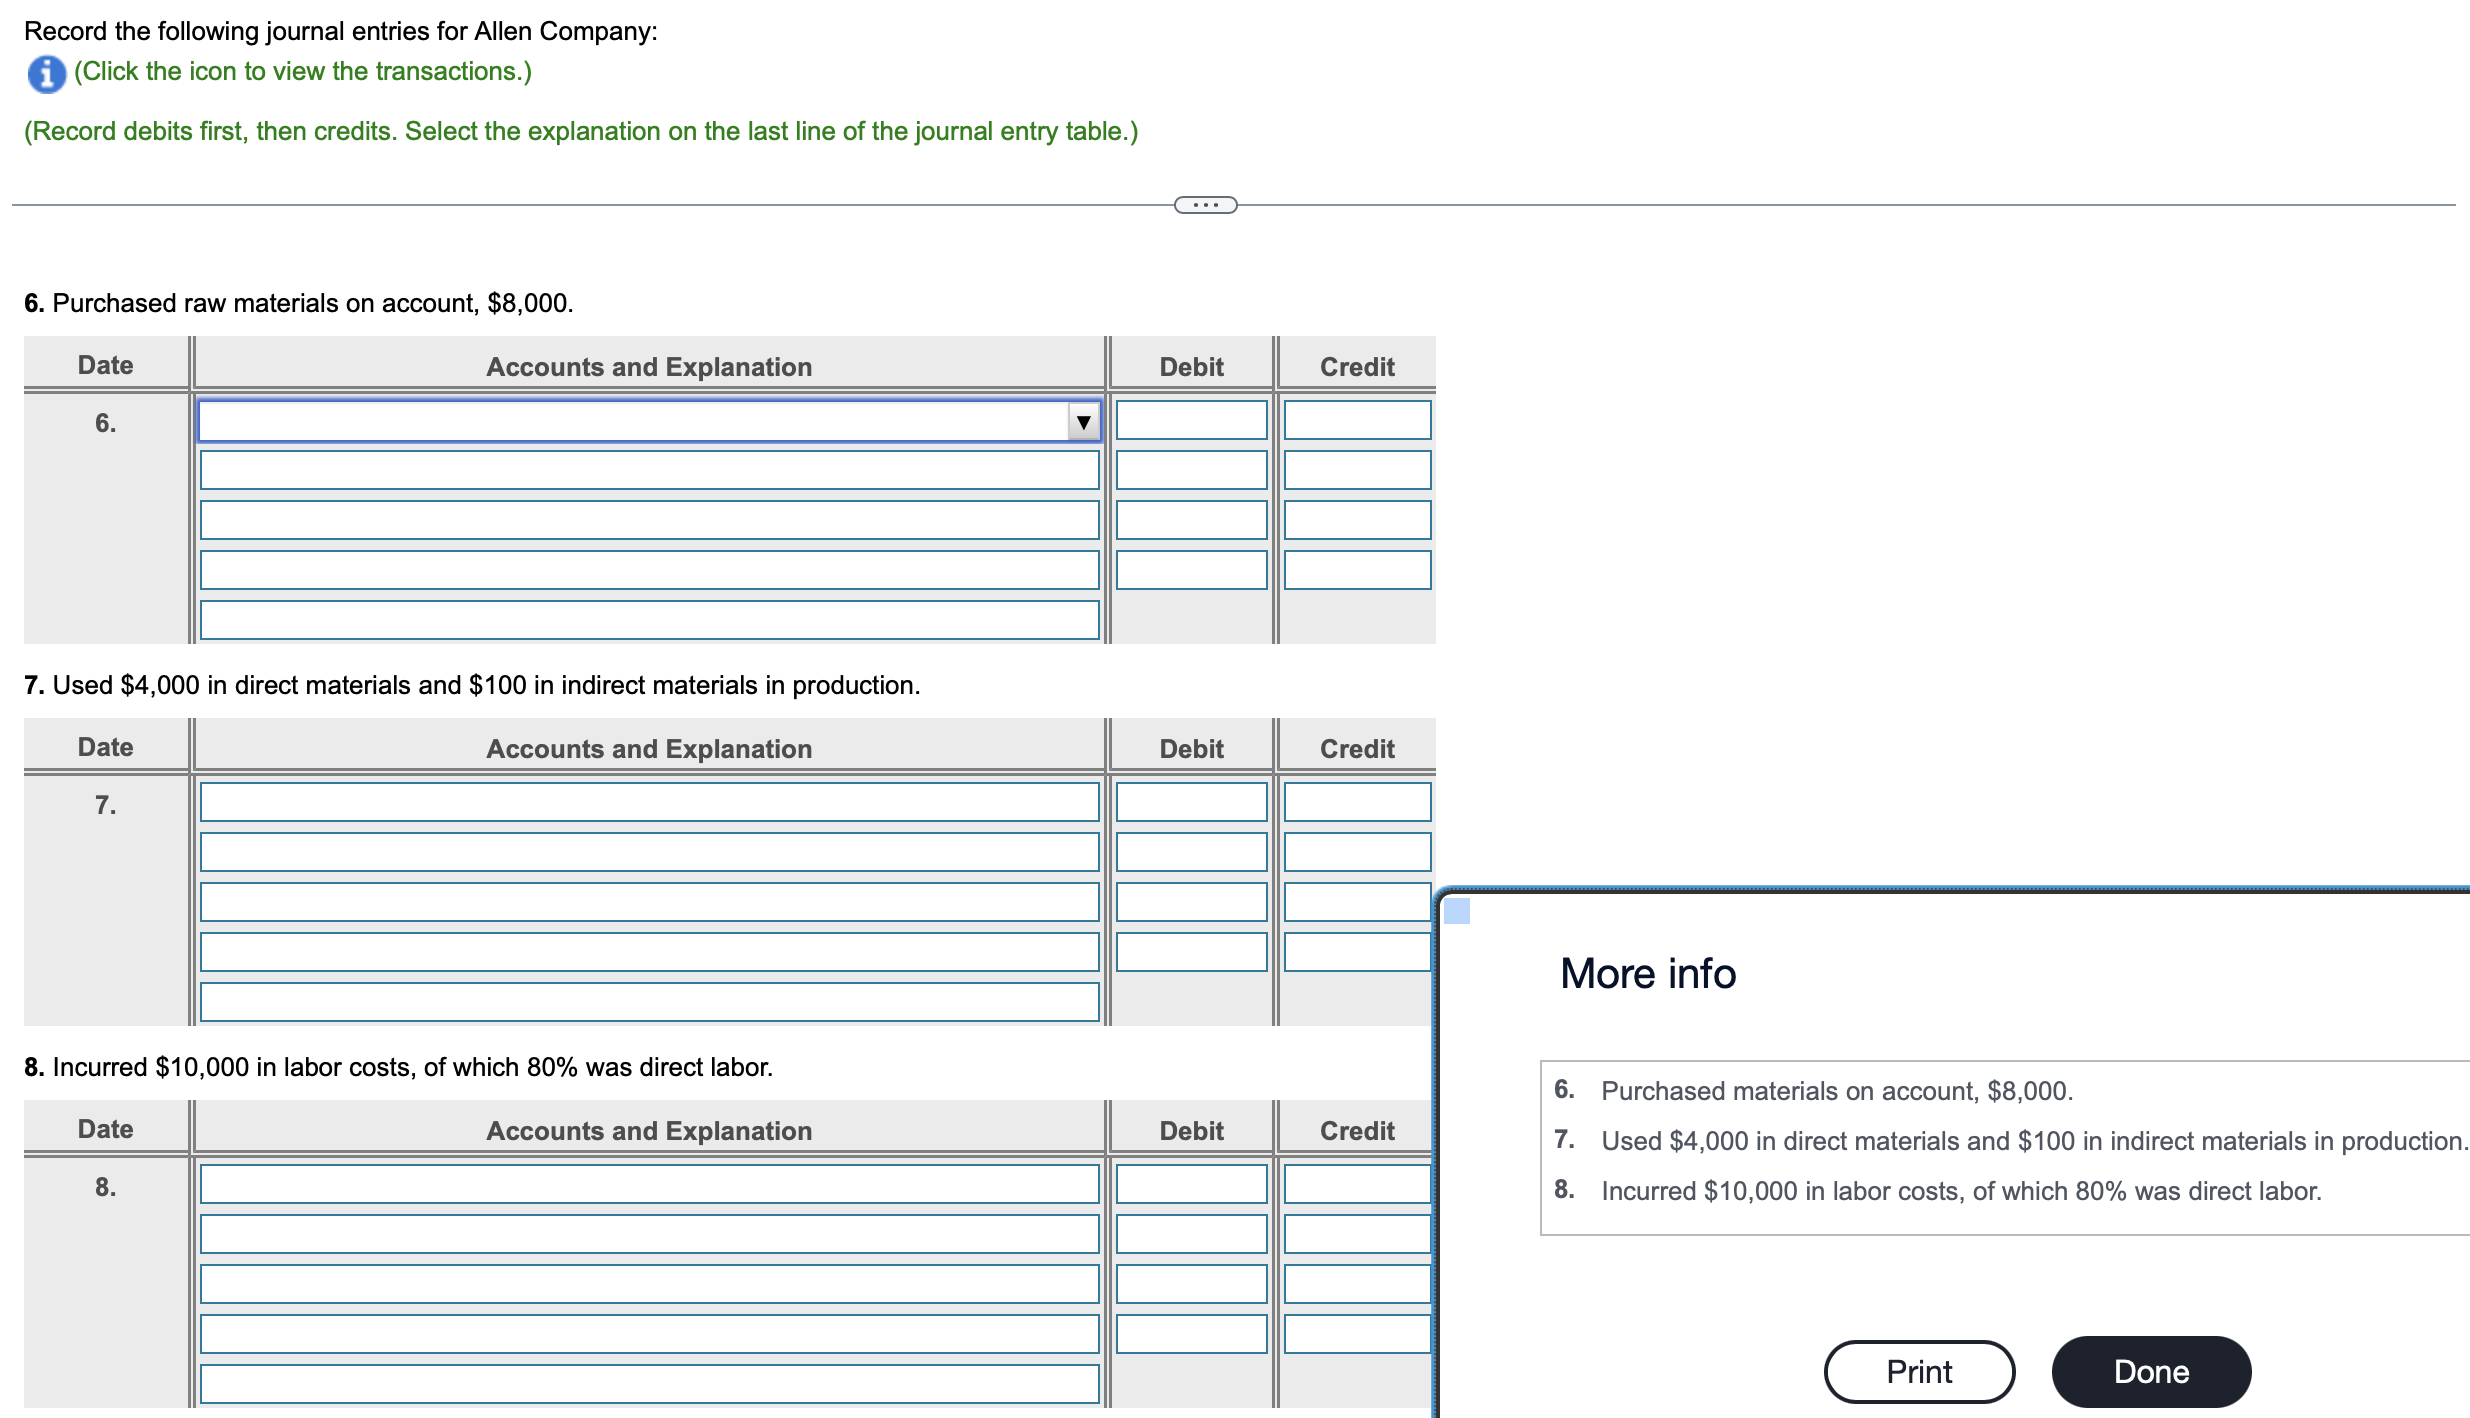Open the first account dropdown arrow in entry 6
The height and width of the screenshot is (1418, 2470).
tap(1083, 422)
